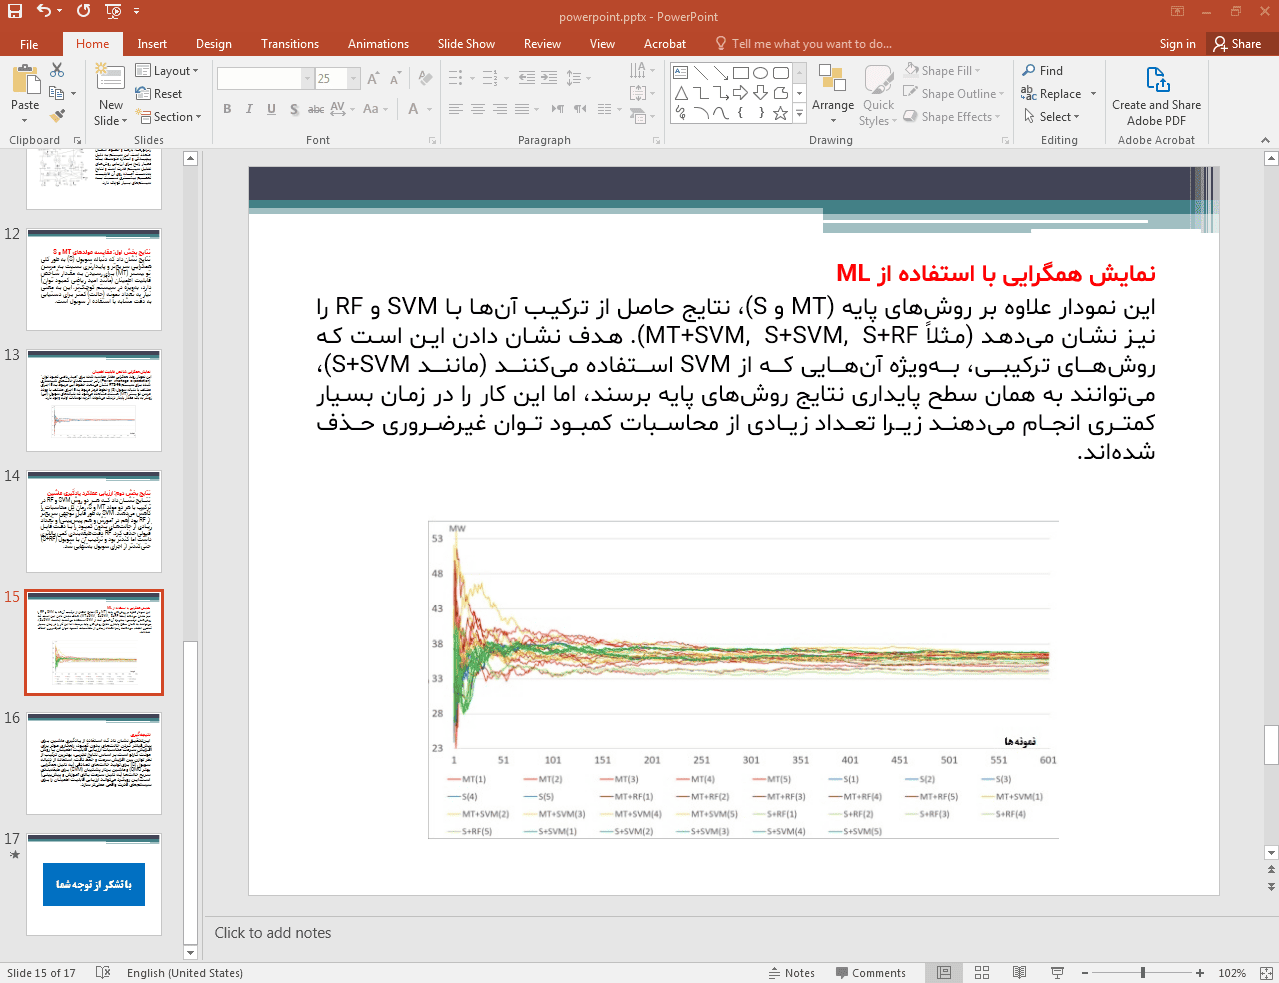Clear all formatting icon

[425, 78]
